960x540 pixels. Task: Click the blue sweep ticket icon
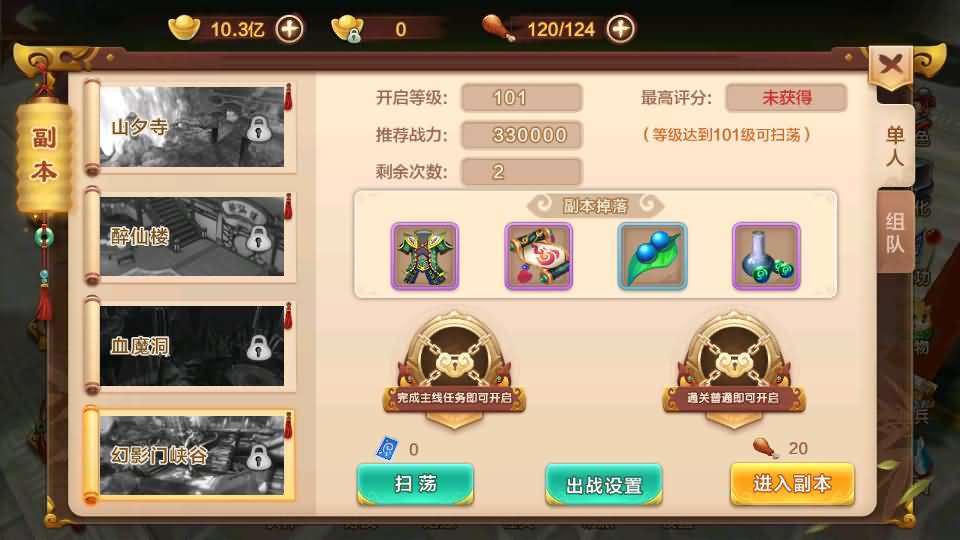click(387, 448)
